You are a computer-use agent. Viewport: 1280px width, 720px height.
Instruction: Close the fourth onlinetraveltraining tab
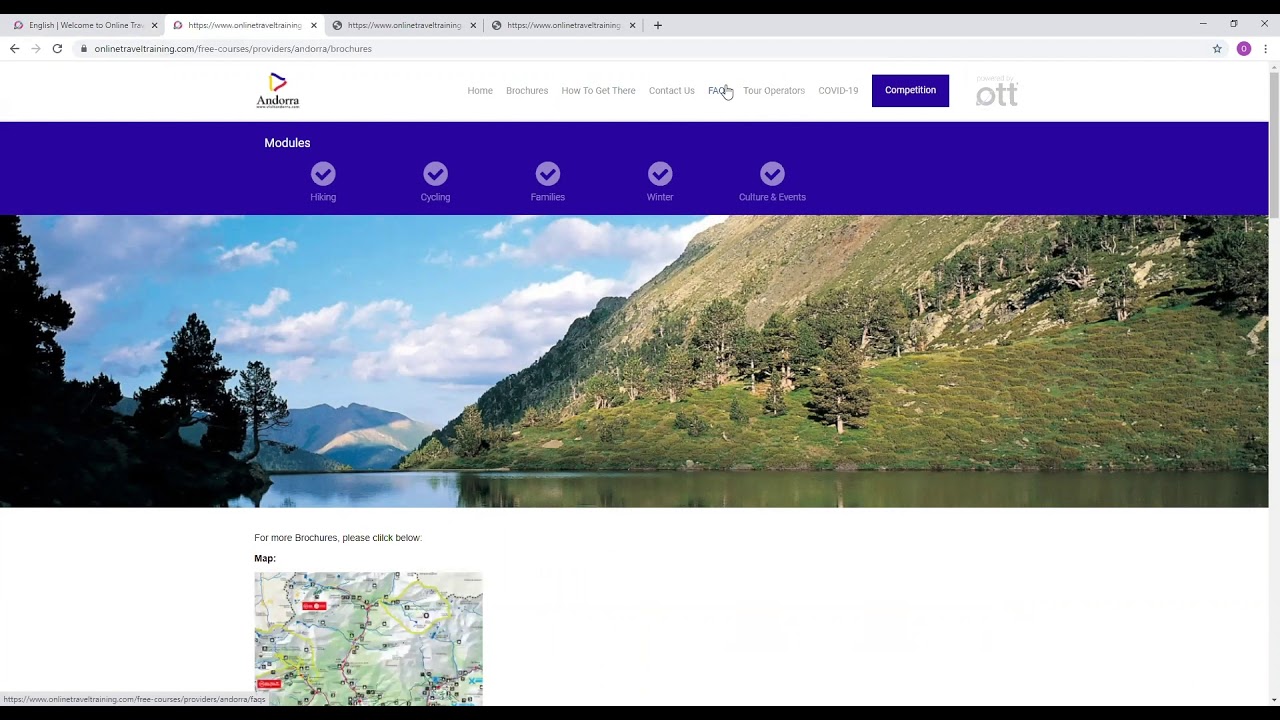632,25
